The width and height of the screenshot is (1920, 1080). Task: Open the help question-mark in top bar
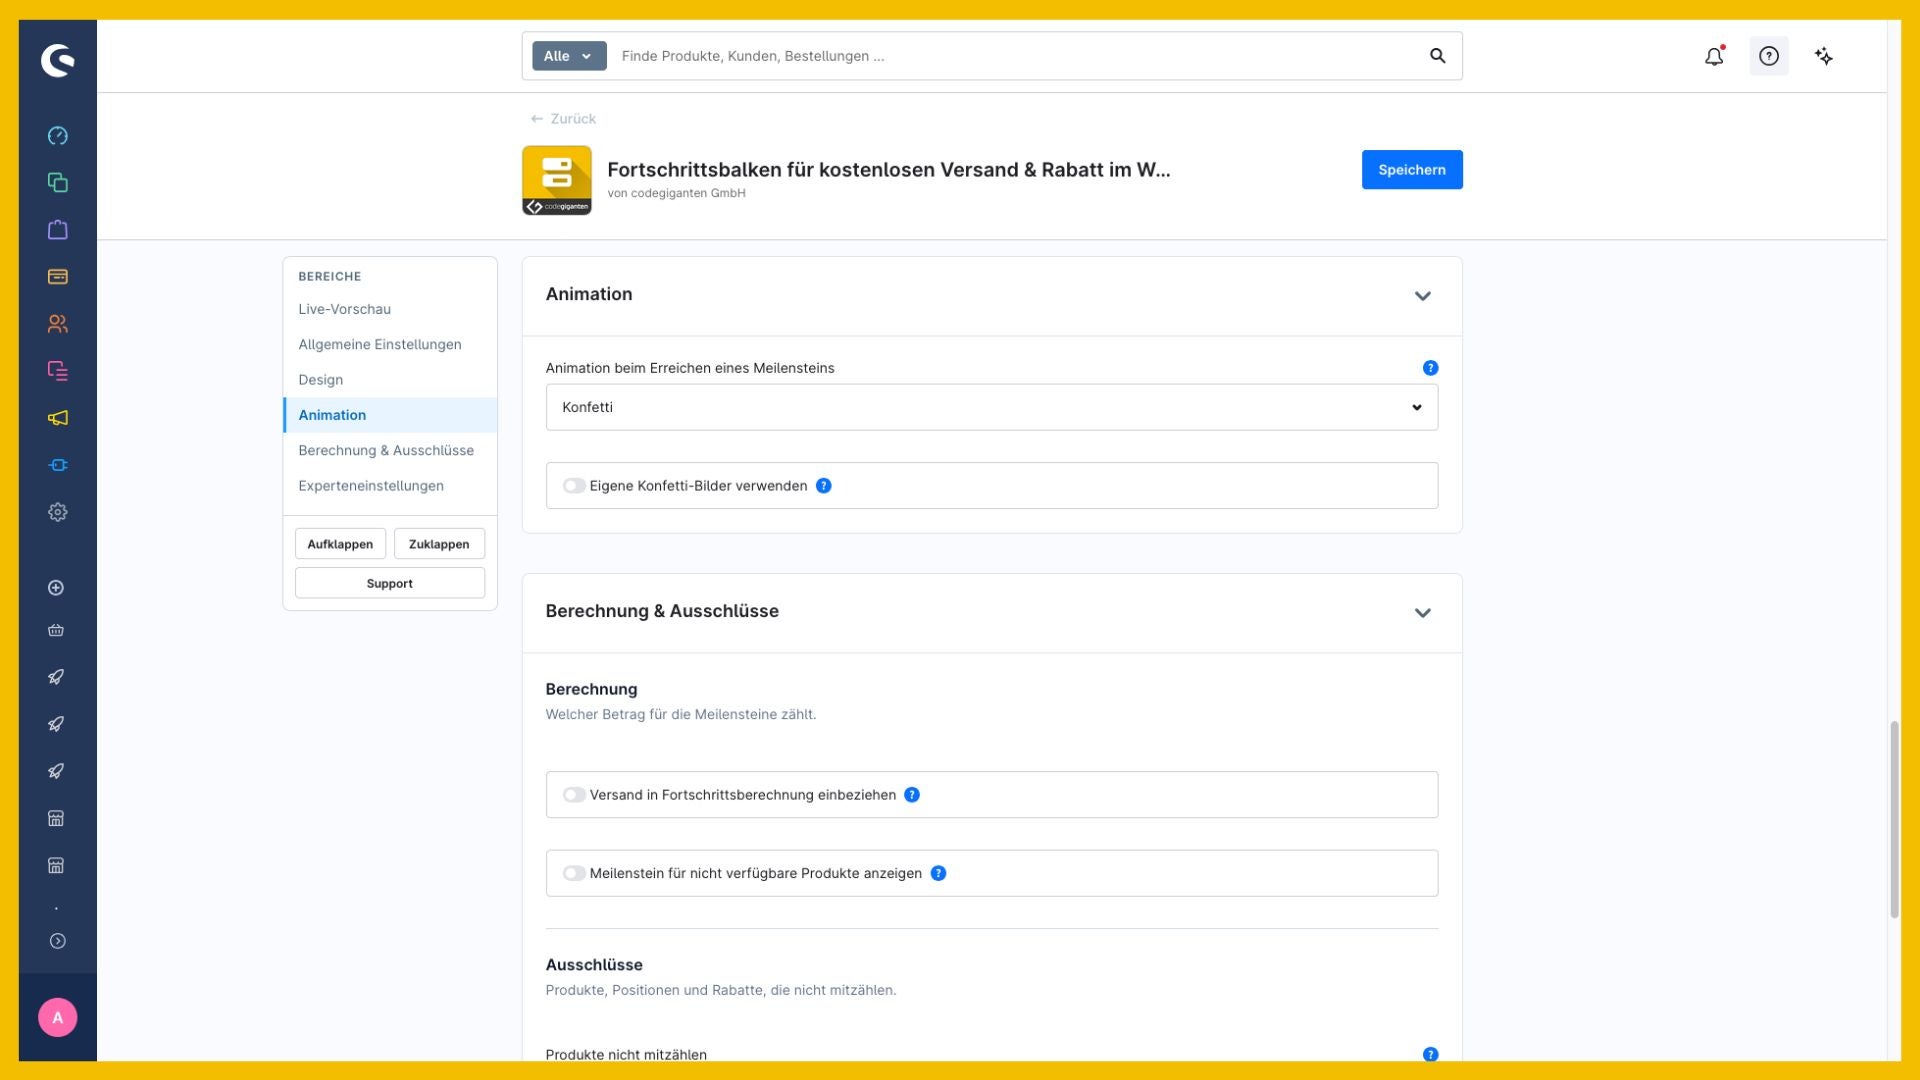[1769, 56]
